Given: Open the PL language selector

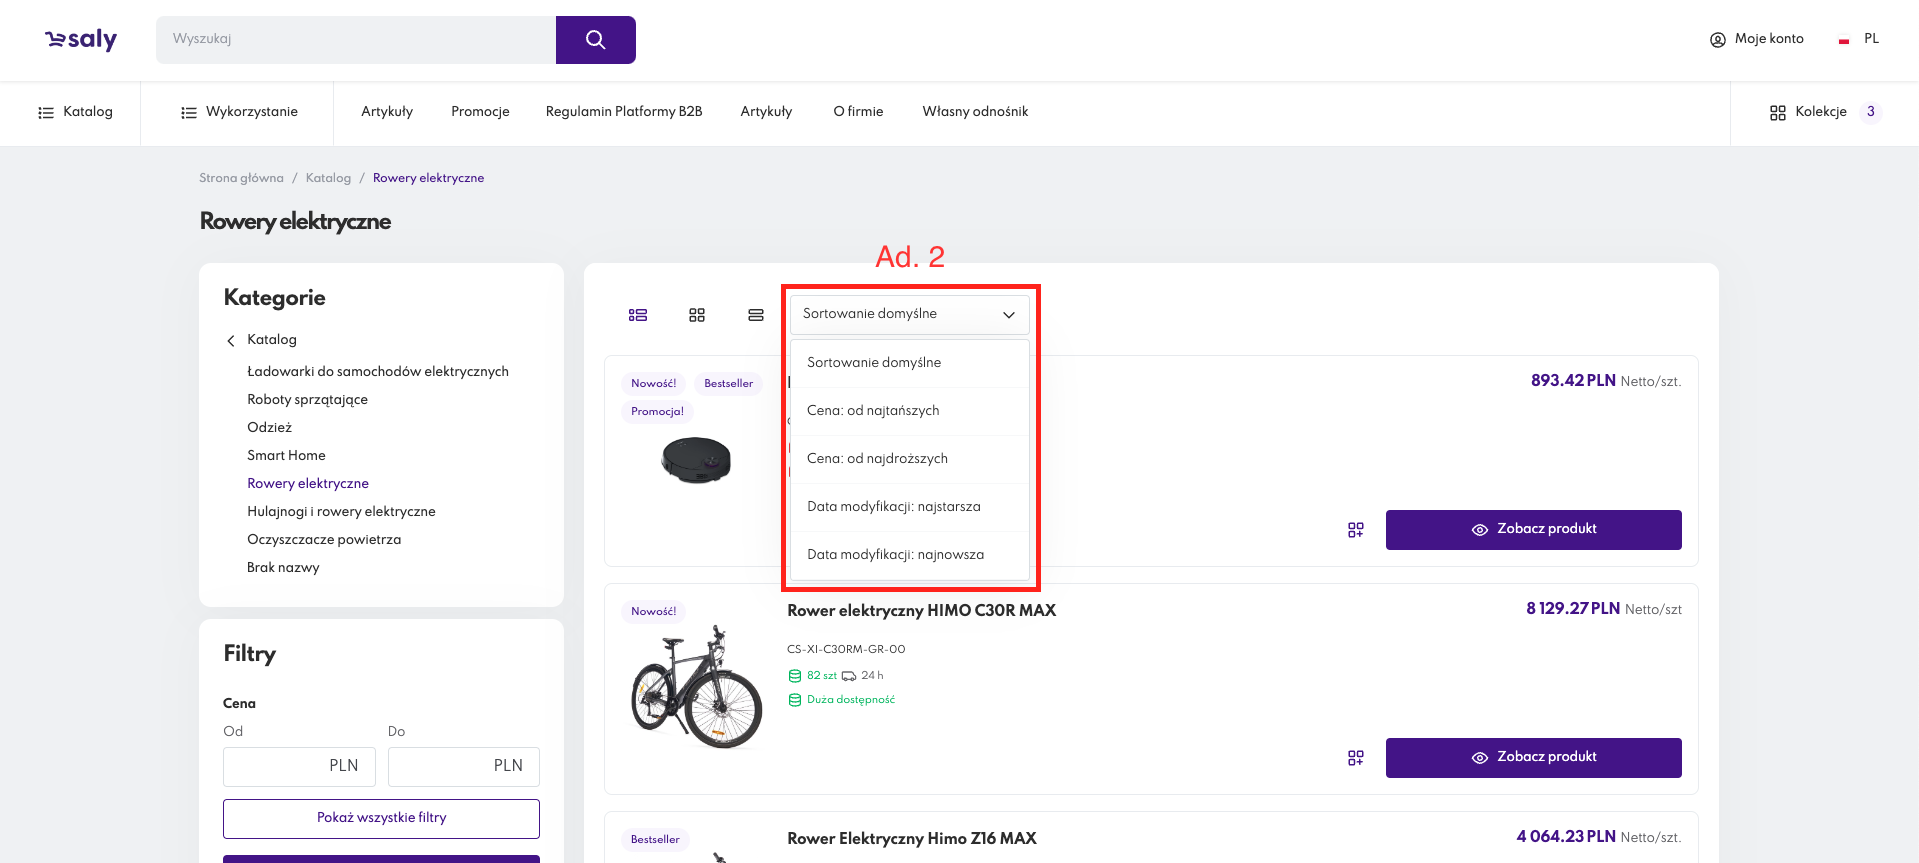Looking at the screenshot, I should pyautogui.click(x=1860, y=39).
